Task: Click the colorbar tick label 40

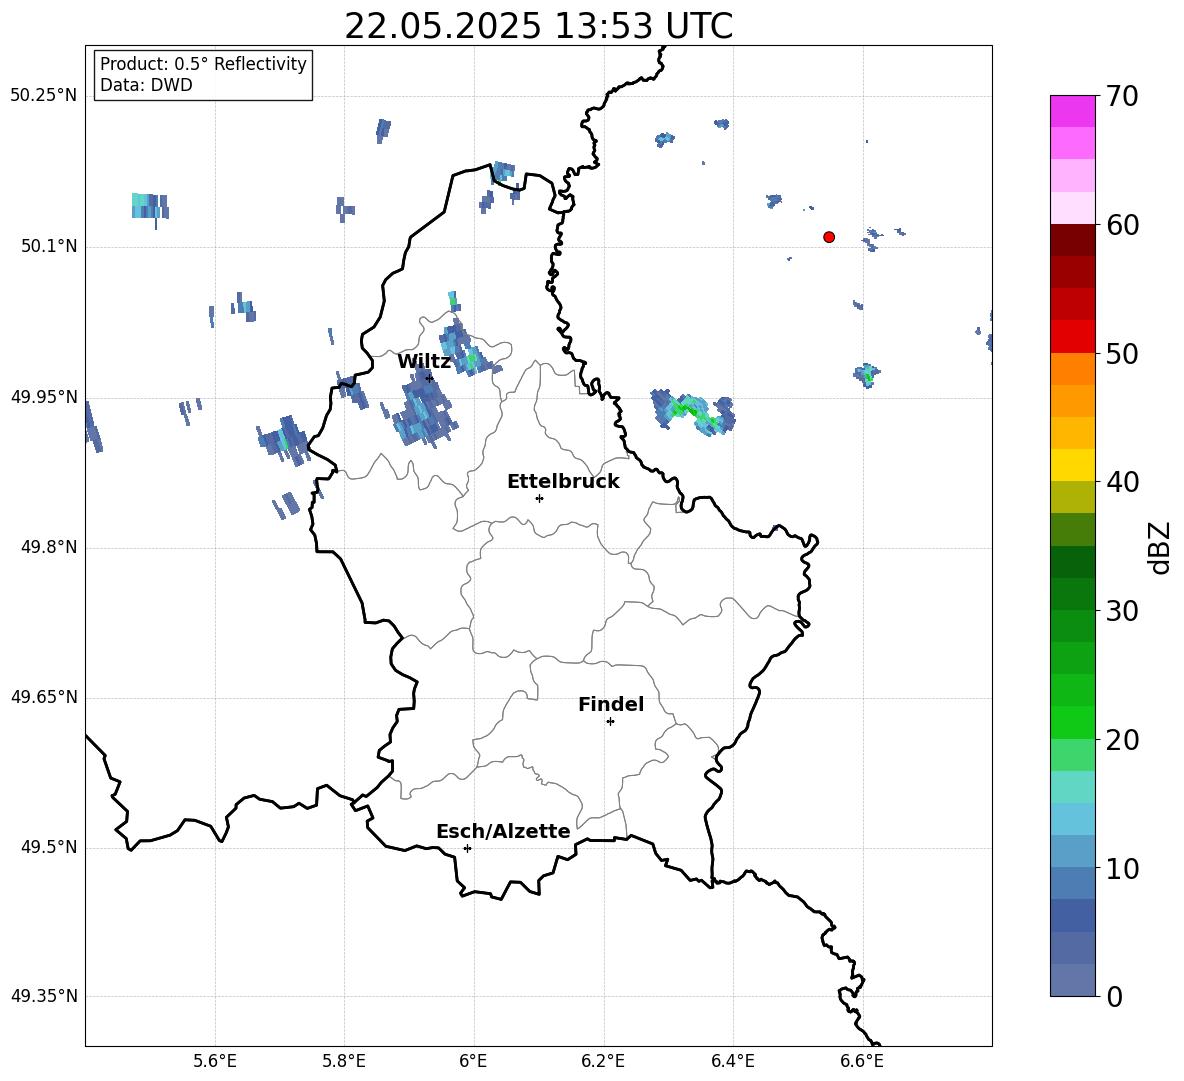Action: [x=1123, y=482]
